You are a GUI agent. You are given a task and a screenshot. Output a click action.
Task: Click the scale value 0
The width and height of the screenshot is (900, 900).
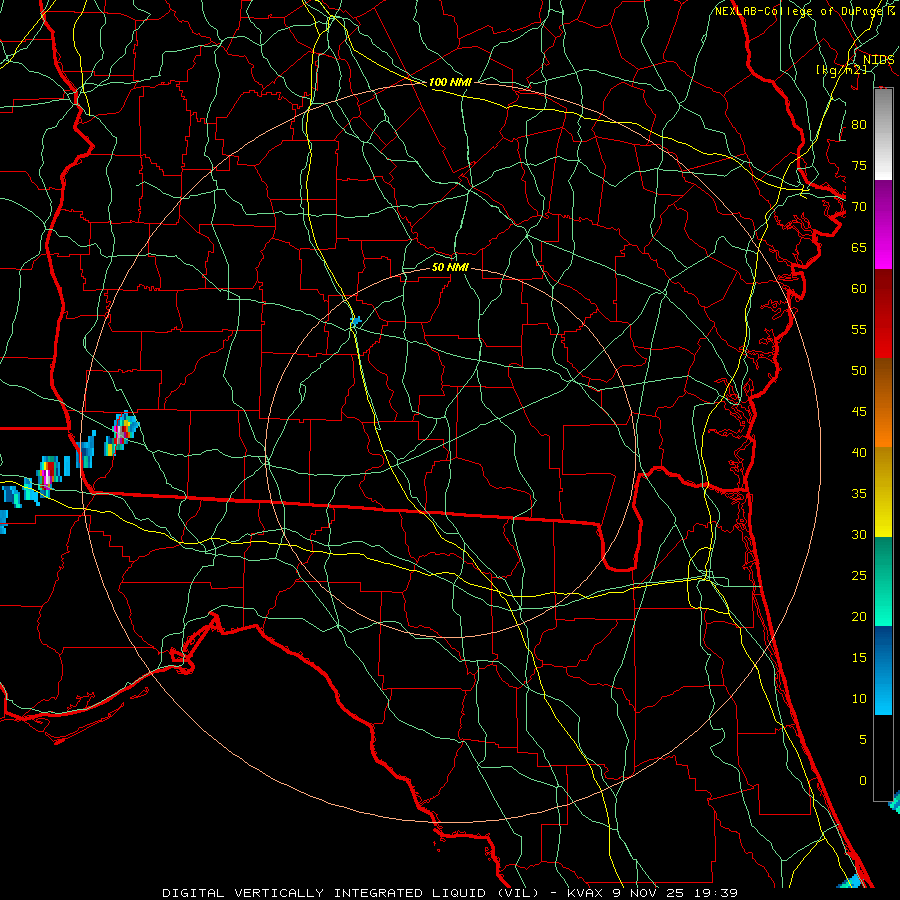(x=863, y=781)
